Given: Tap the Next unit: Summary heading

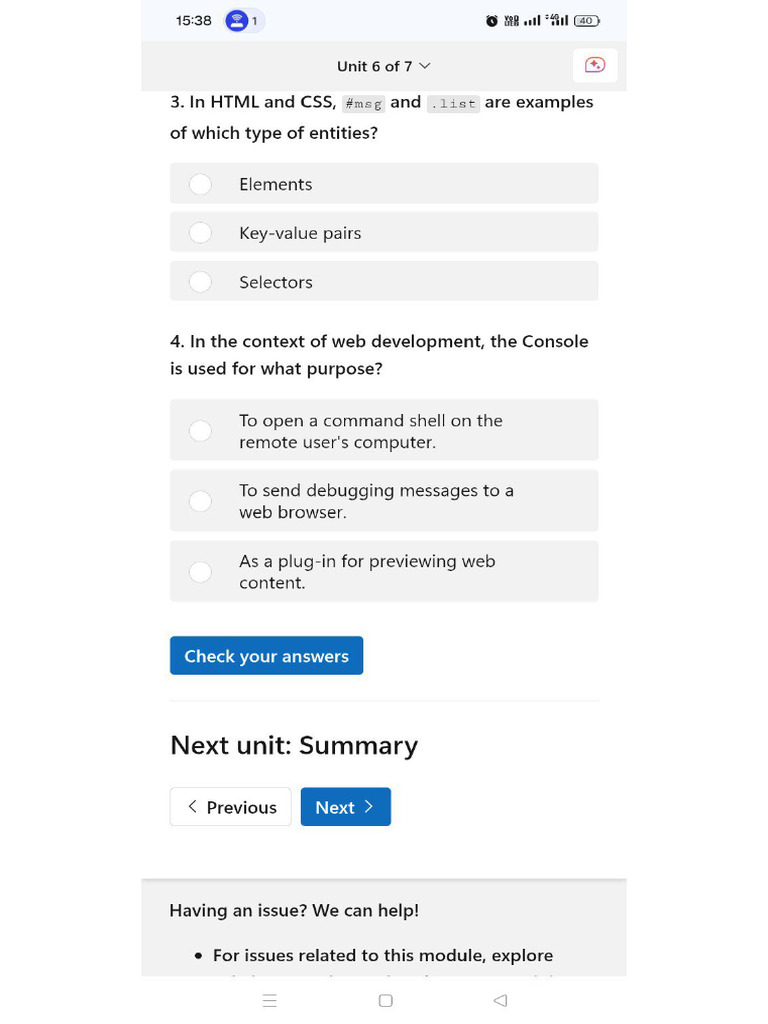Looking at the screenshot, I should (294, 746).
